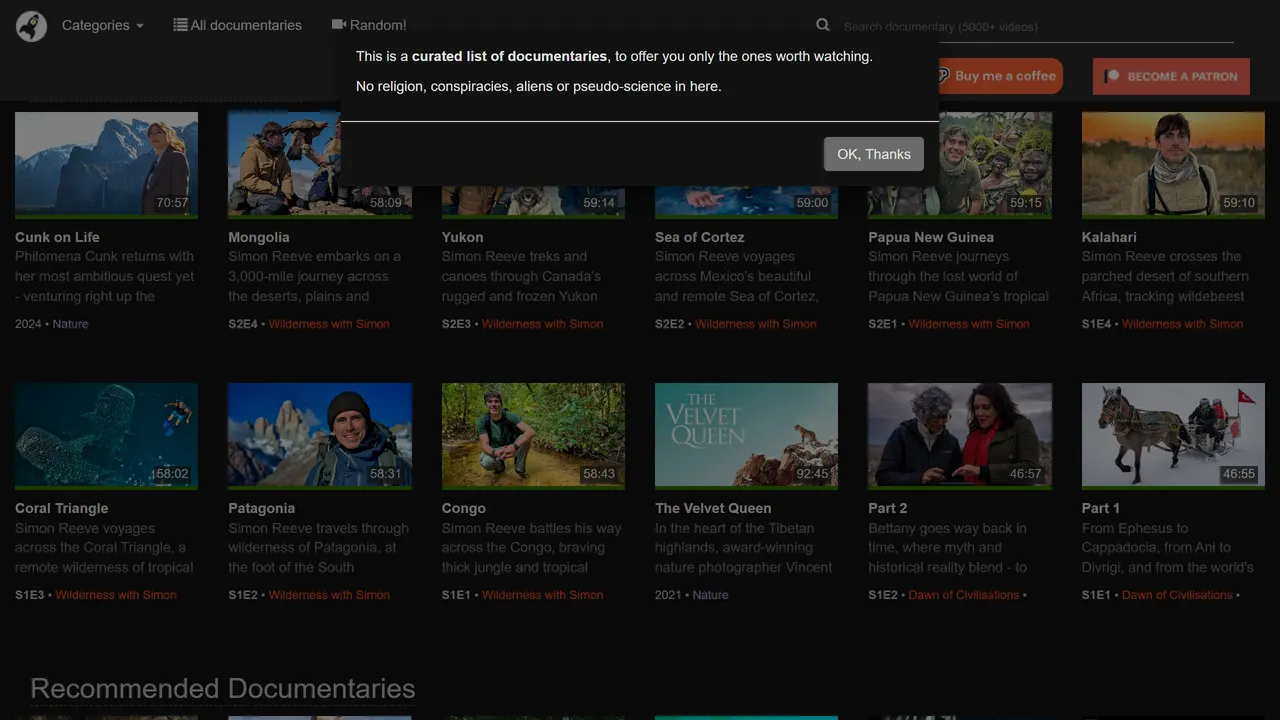Focus the Search documentary input field
This screenshot has height=720, width=1280.
point(1038,27)
